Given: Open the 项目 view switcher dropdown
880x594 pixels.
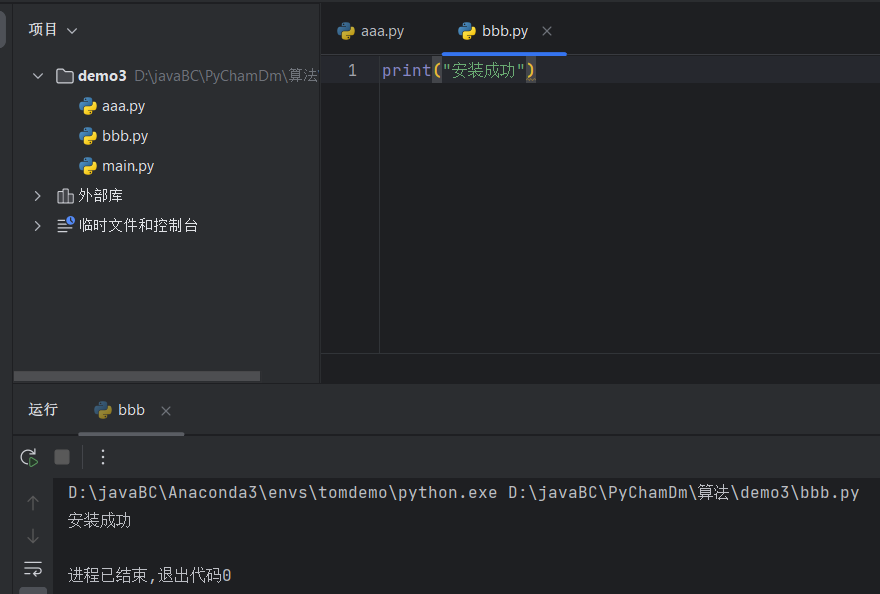Looking at the screenshot, I should tap(52, 30).
